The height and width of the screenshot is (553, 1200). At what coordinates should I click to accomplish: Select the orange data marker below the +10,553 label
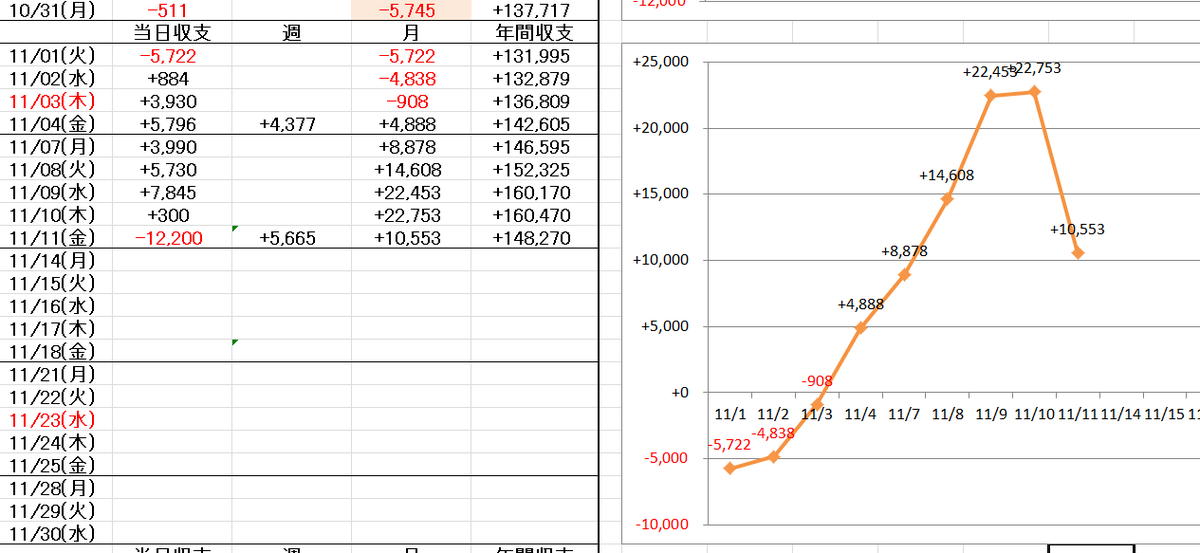[1078, 252]
